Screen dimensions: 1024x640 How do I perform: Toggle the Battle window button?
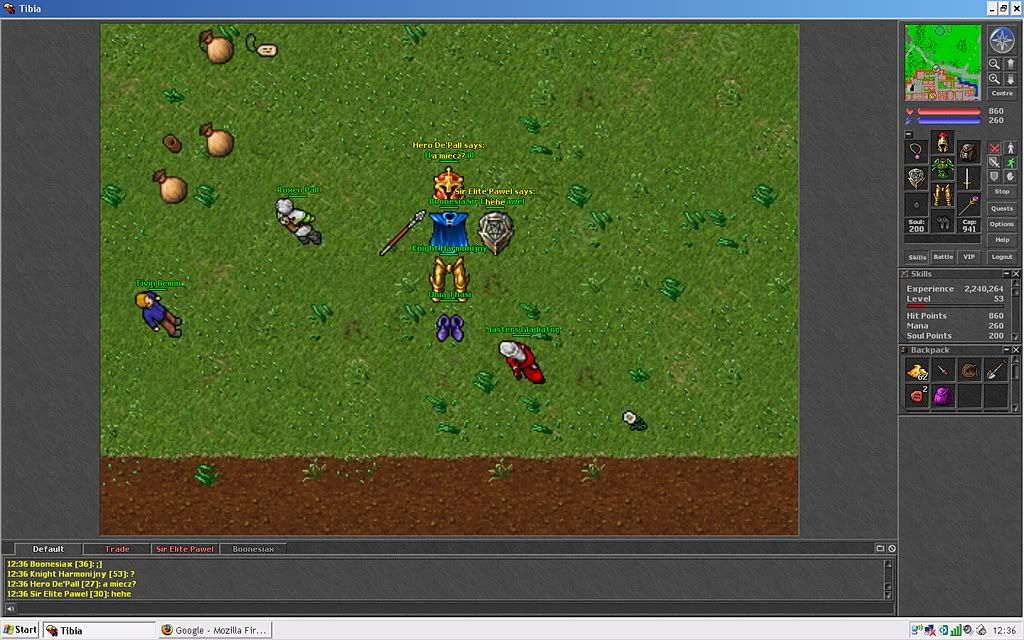coord(943,257)
